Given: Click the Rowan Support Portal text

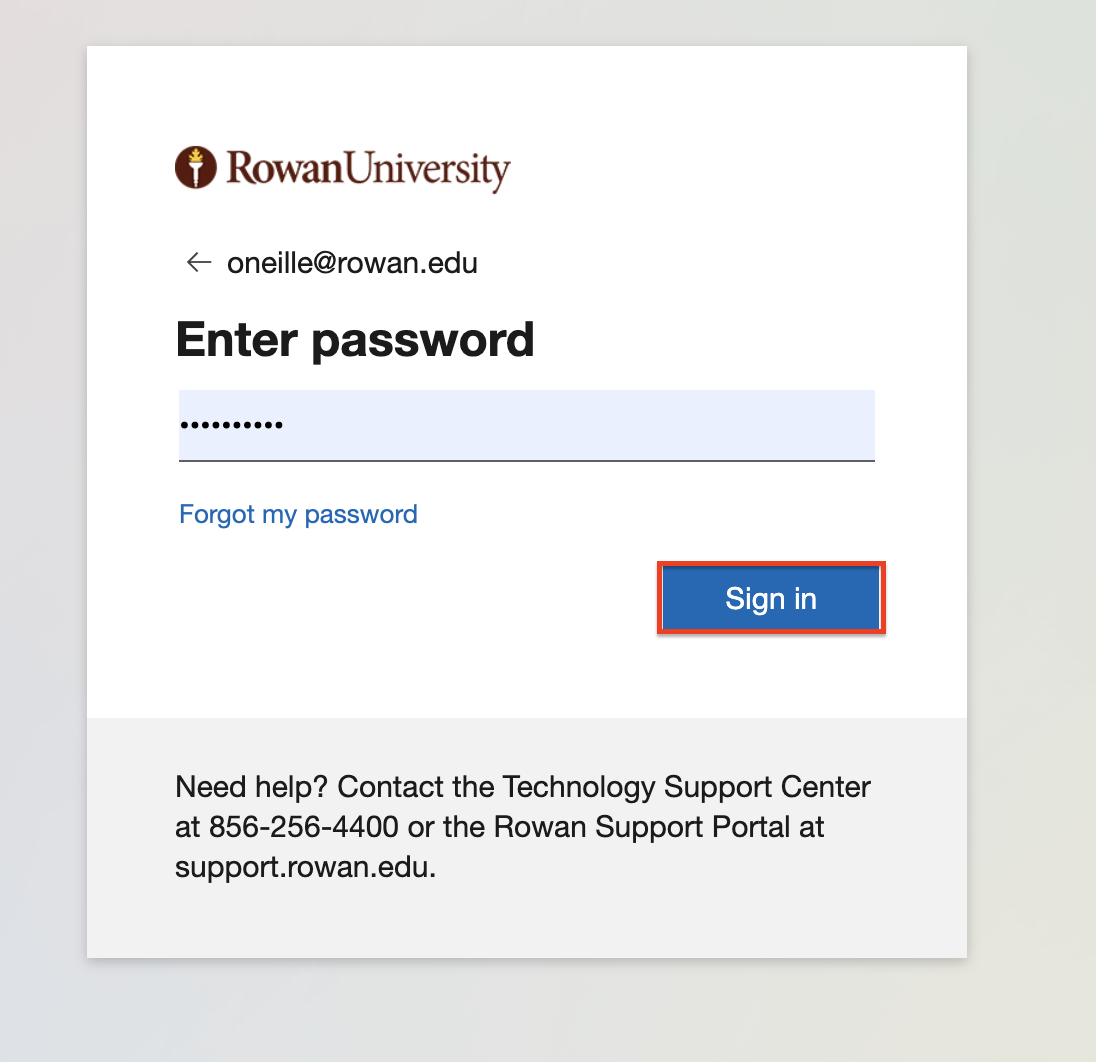Looking at the screenshot, I should point(642,827).
